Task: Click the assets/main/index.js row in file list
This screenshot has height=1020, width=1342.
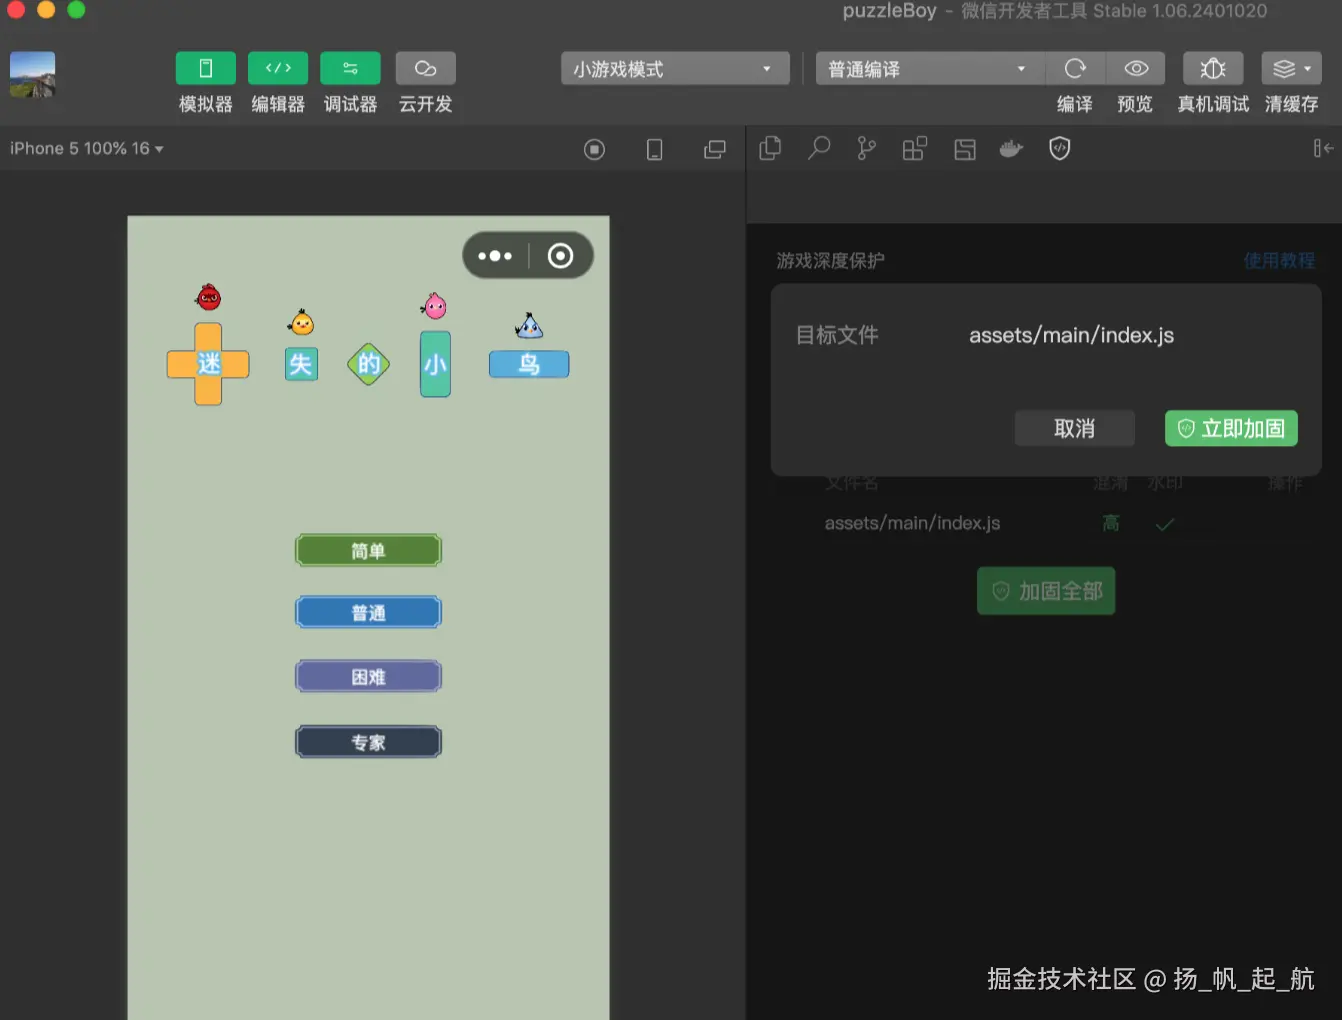Action: (912, 523)
